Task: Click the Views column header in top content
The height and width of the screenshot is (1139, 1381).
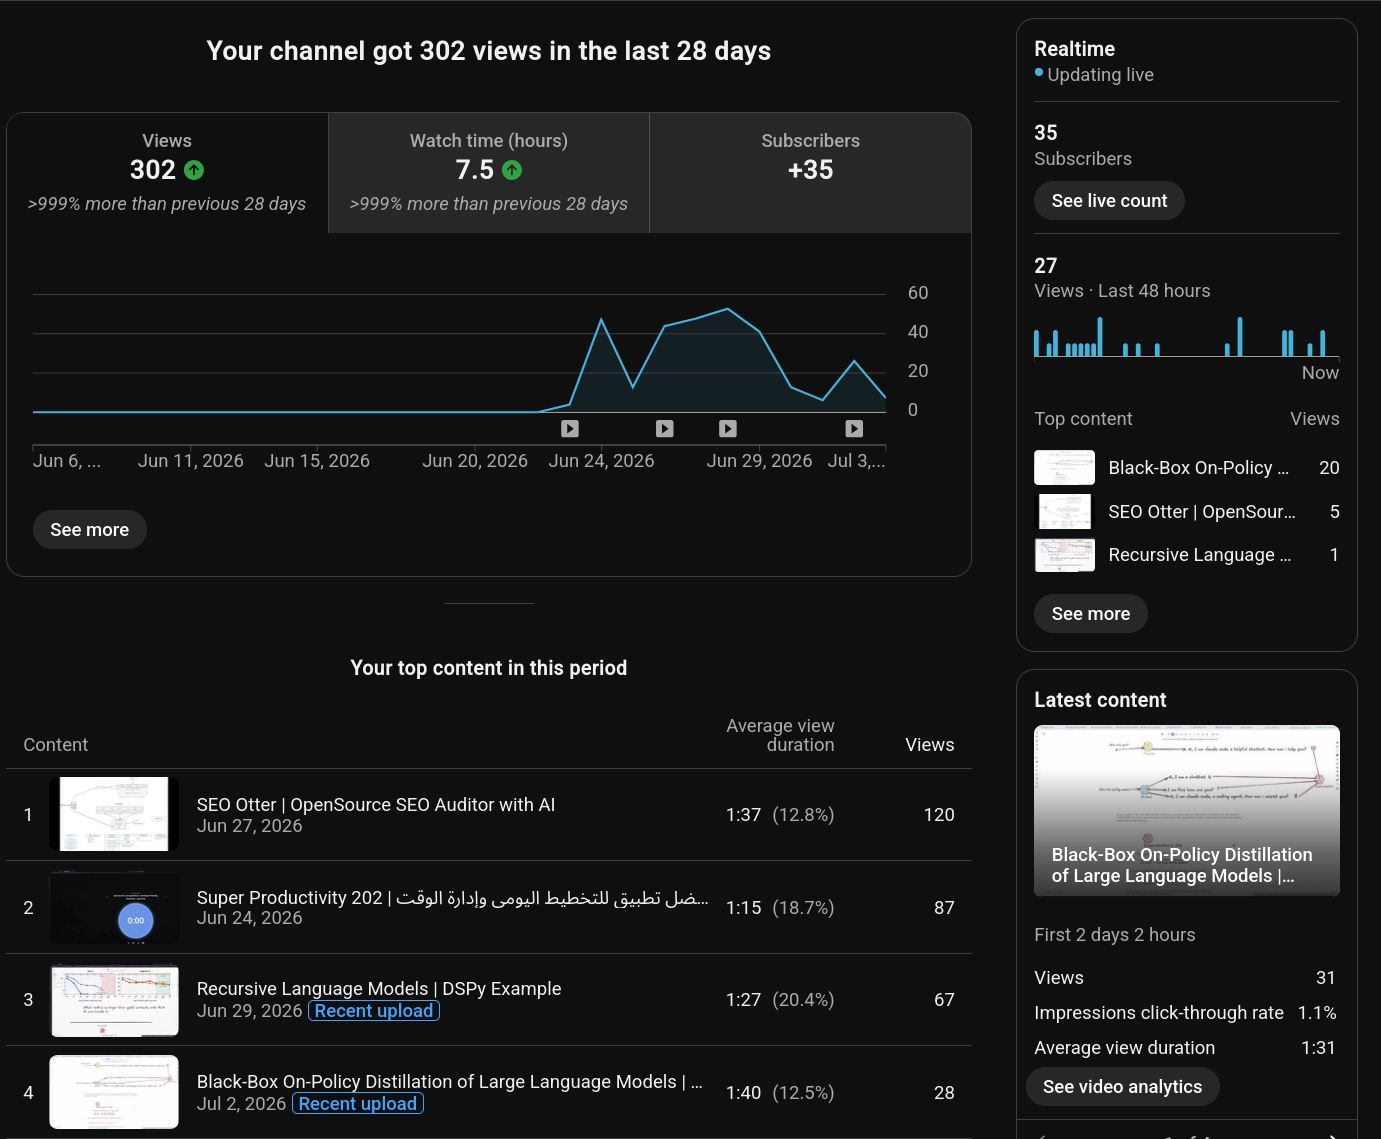Action: pyautogui.click(x=930, y=745)
